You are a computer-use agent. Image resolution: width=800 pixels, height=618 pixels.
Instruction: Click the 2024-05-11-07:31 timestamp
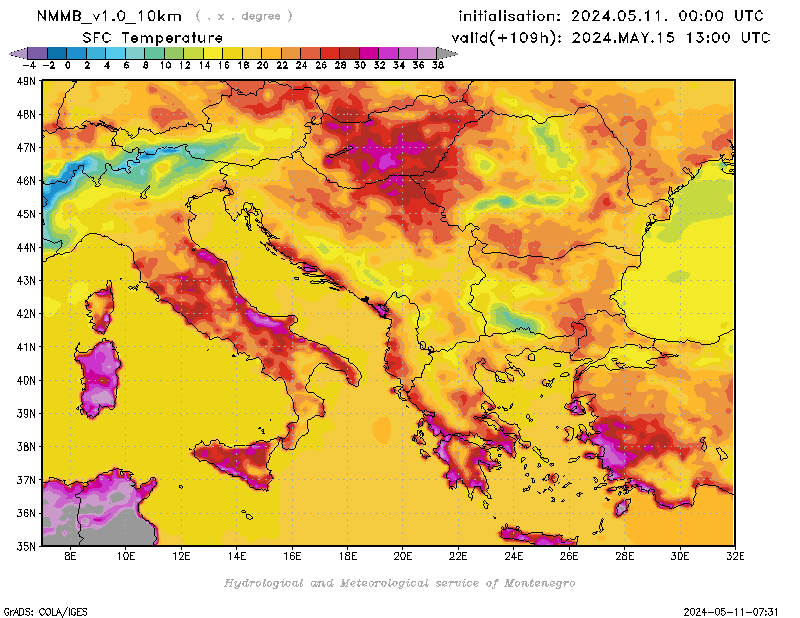click(734, 610)
